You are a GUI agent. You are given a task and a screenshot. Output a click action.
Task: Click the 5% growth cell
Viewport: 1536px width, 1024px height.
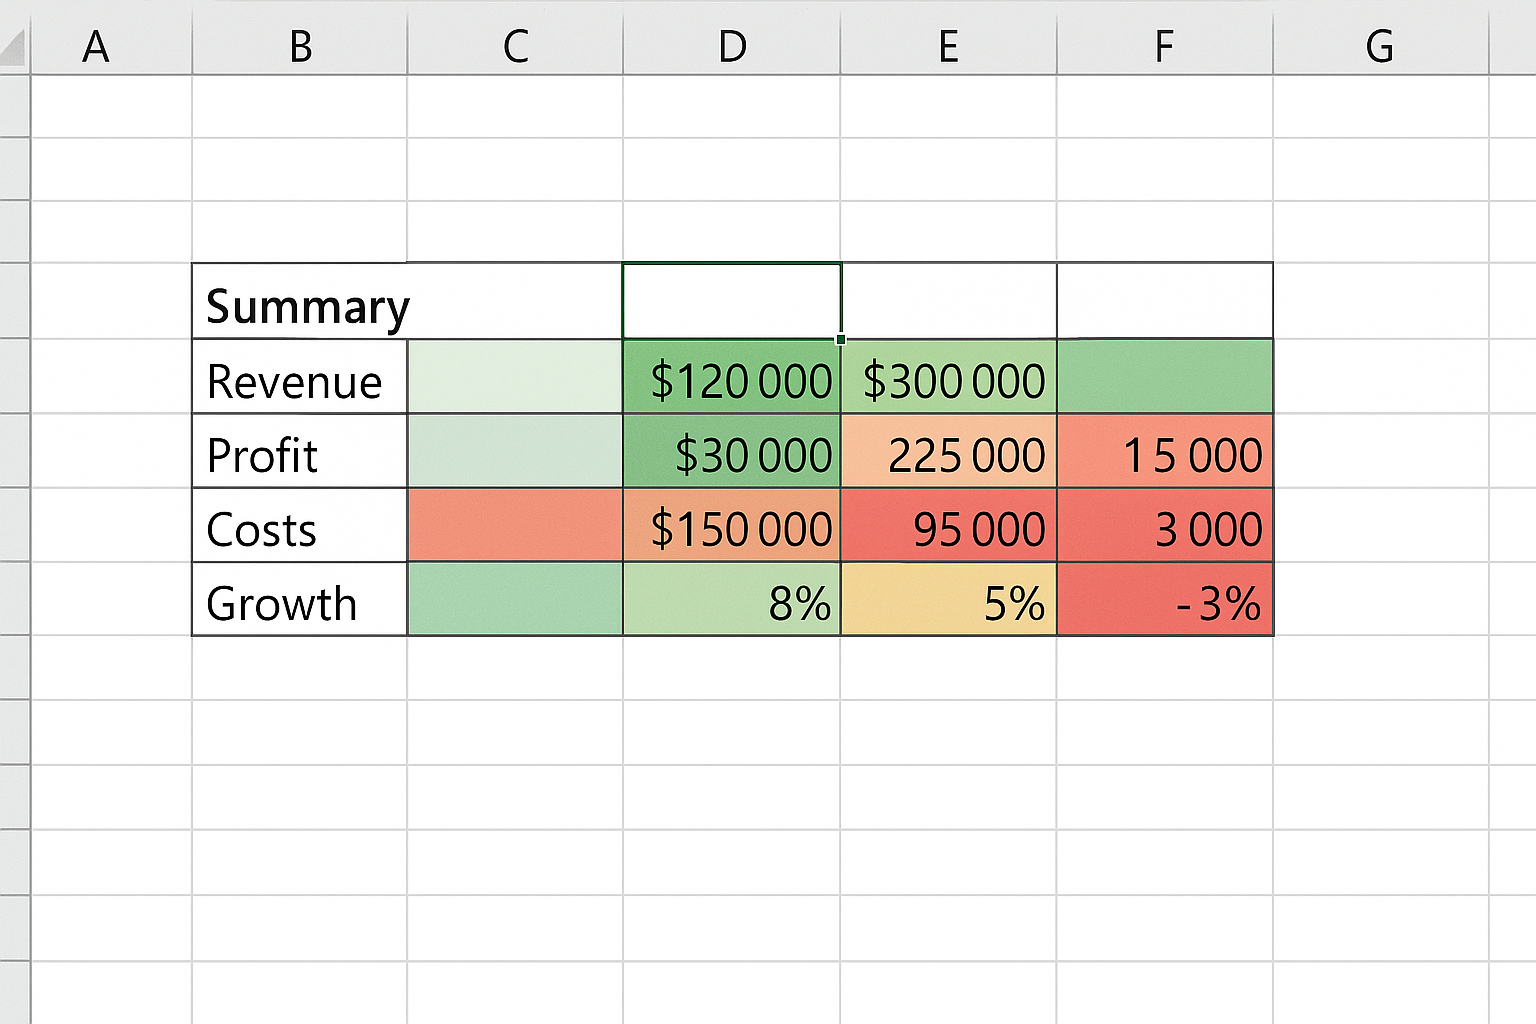pos(949,599)
